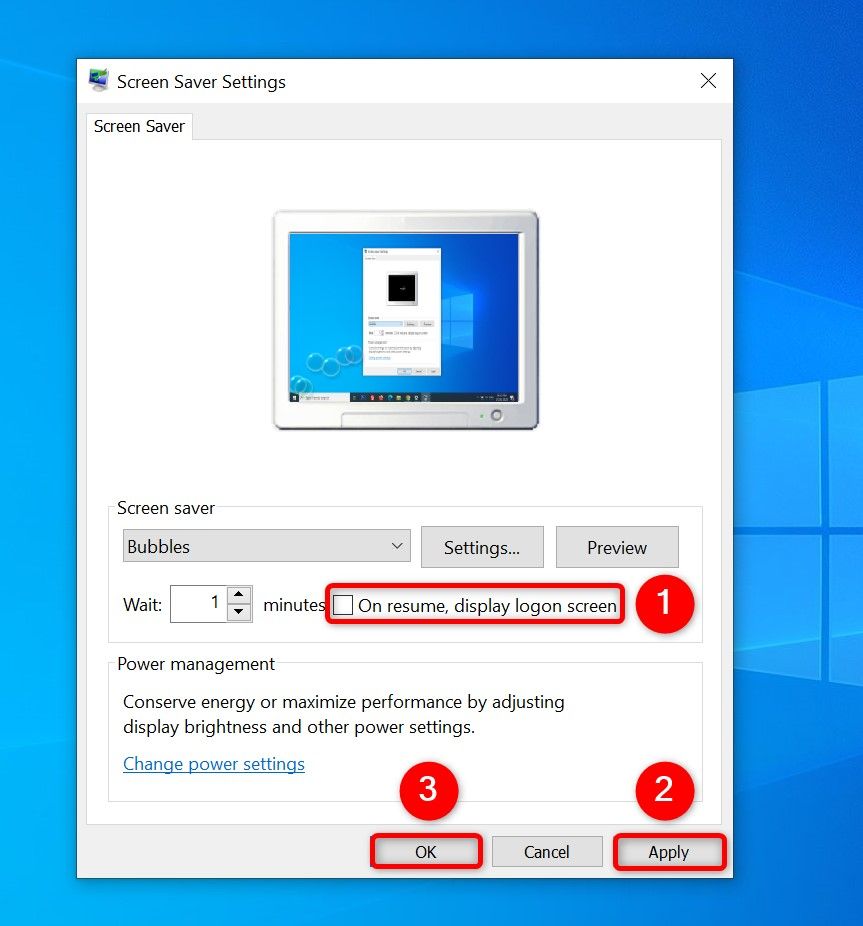This screenshot has width=863, height=926.
Task: Preview the Bubbles screen saver
Action: tap(617, 546)
